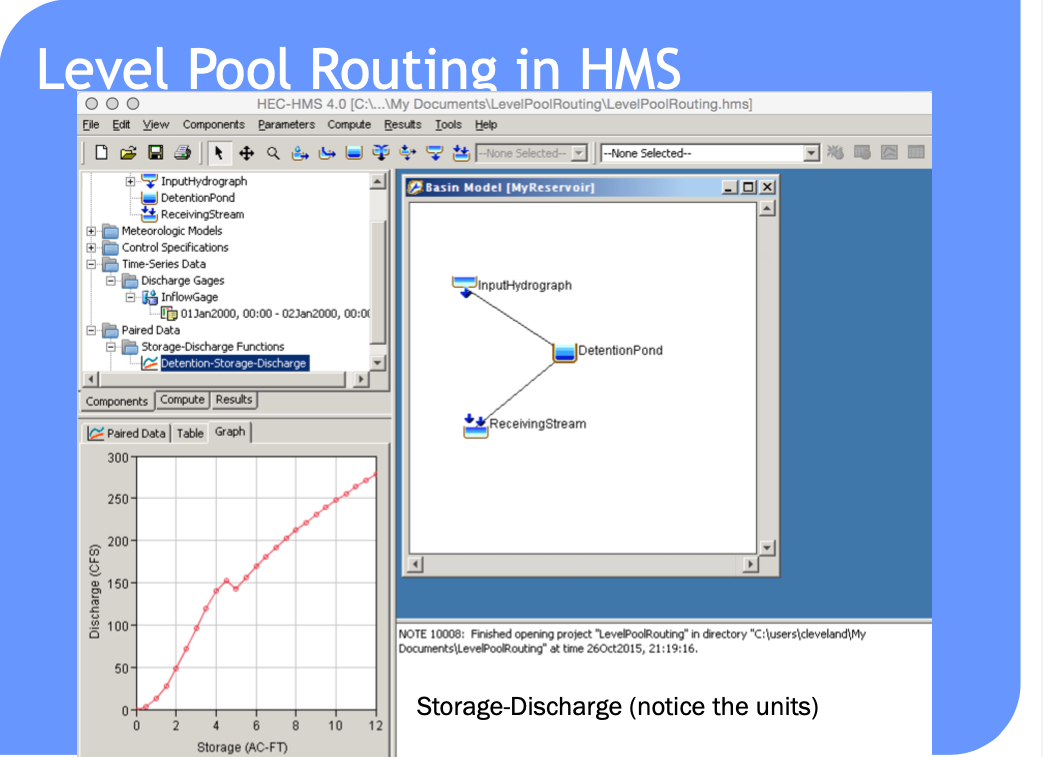Viewport: 1043px width, 757px height.
Task: Expand the Meteorologic Models folder
Action: pos(91,231)
